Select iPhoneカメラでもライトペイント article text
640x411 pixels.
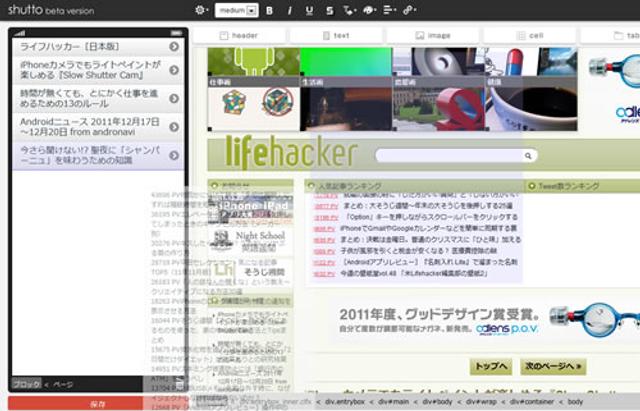[x=90, y=70]
